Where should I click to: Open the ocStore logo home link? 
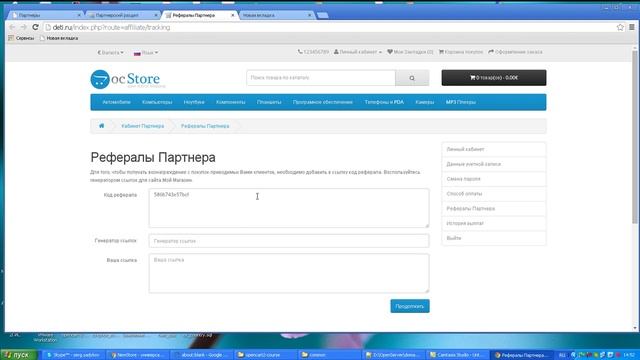pyautogui.click(x=127, y=79)
